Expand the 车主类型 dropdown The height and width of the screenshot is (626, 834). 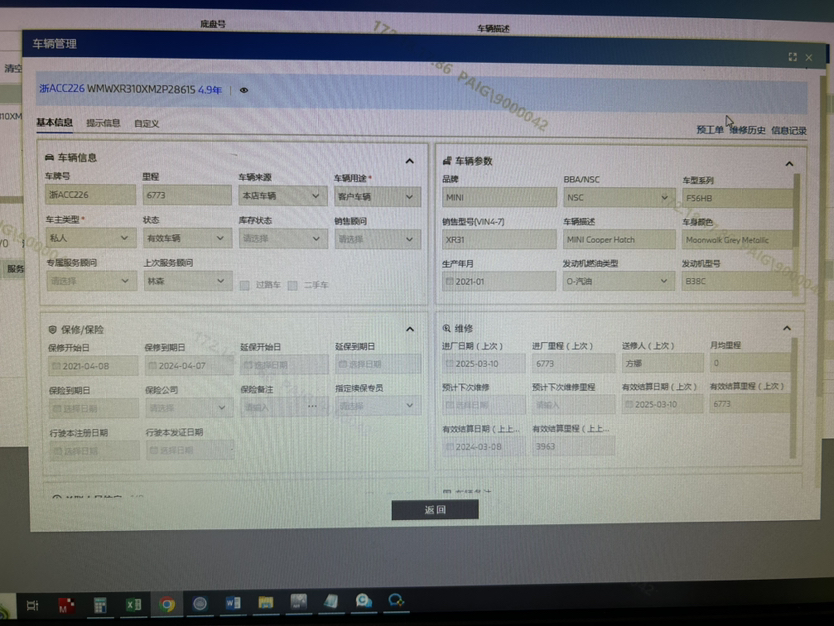click(90, 238)
